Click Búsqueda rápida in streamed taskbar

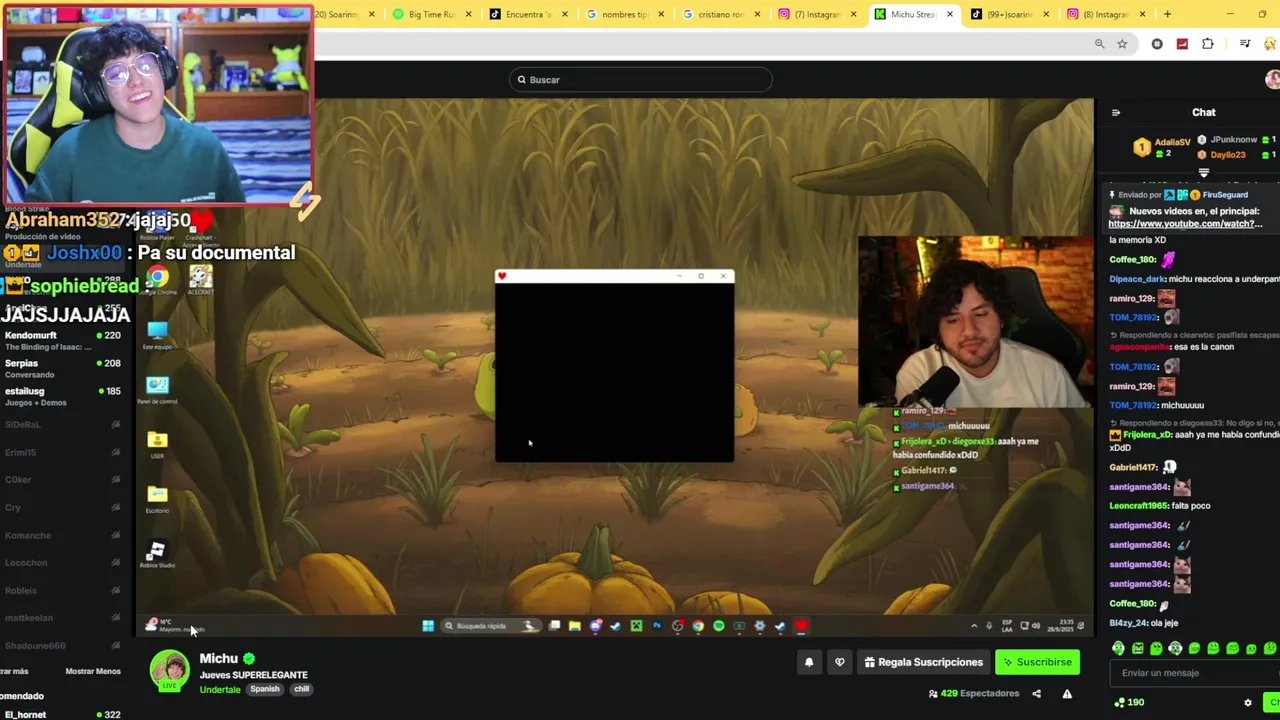point(490,626)
